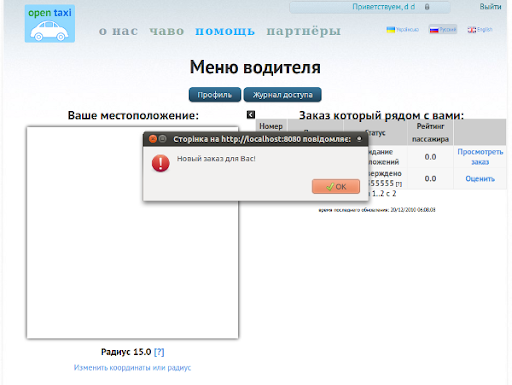Screen dimensions: 512x385
Task: Click the lock icon beside greeting
Action: click(427, 7)
